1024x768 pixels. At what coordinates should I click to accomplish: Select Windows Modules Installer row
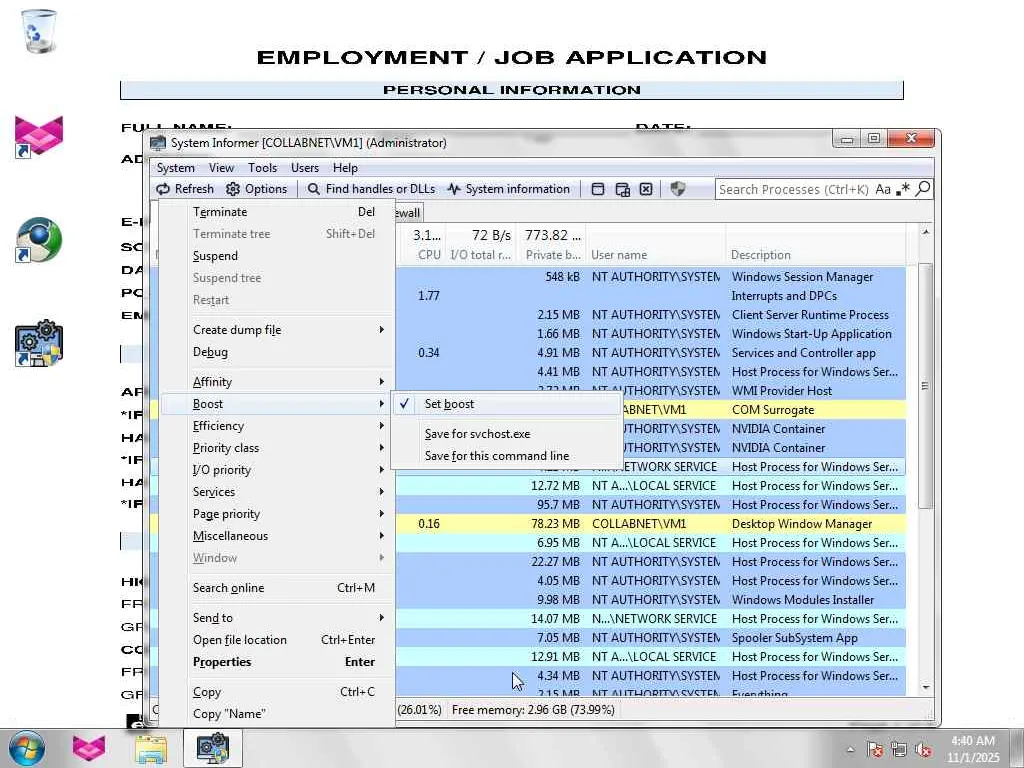click(650, 600)
